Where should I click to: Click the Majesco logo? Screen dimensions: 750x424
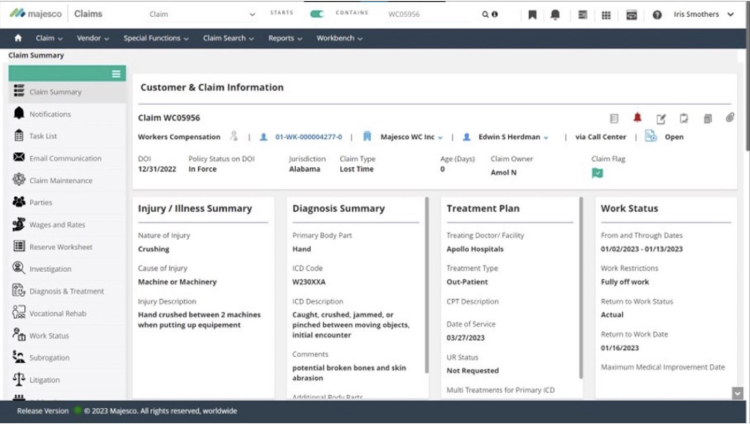[36, 14]
